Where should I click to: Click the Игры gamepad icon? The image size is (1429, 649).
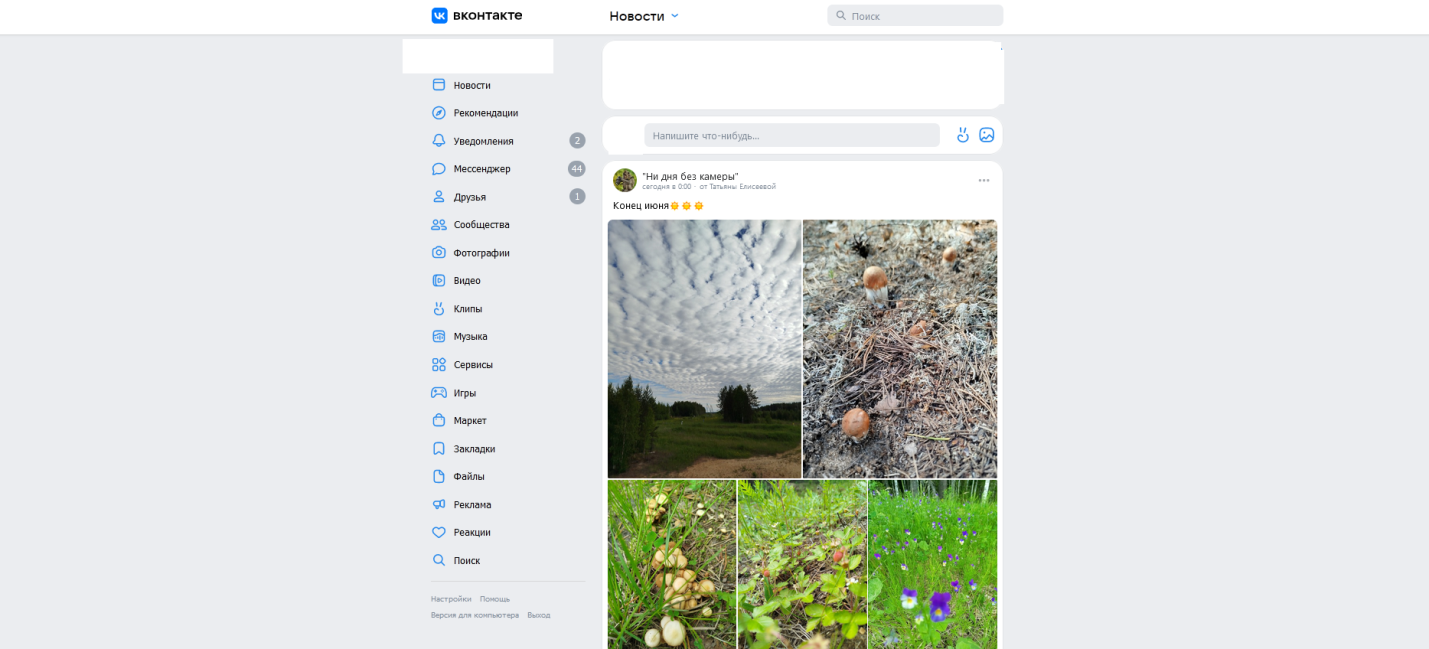tap(438, 393)
